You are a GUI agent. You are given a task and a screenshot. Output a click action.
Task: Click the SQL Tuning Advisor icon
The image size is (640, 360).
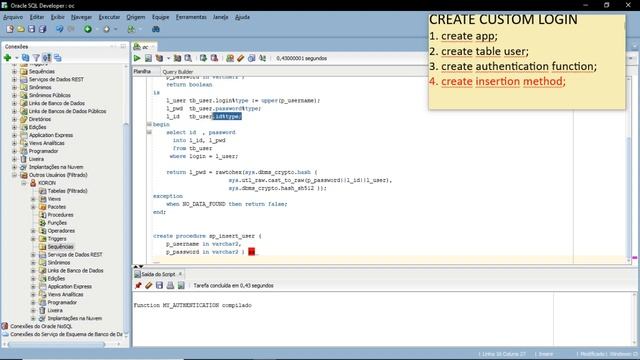(188, 58)
